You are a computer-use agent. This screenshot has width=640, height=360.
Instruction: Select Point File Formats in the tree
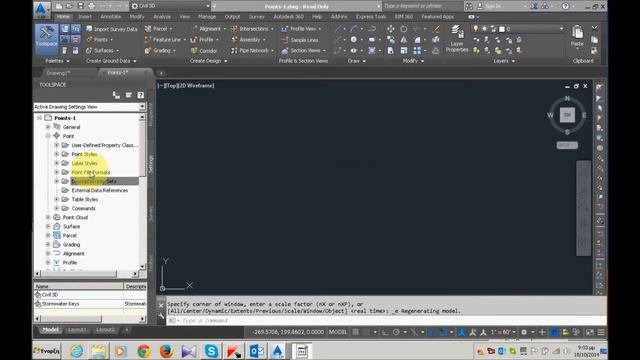point(91,172)
